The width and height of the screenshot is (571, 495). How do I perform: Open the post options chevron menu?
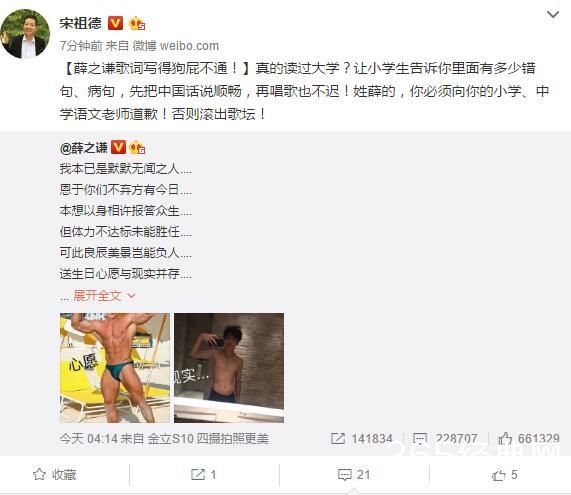(553, 15)
